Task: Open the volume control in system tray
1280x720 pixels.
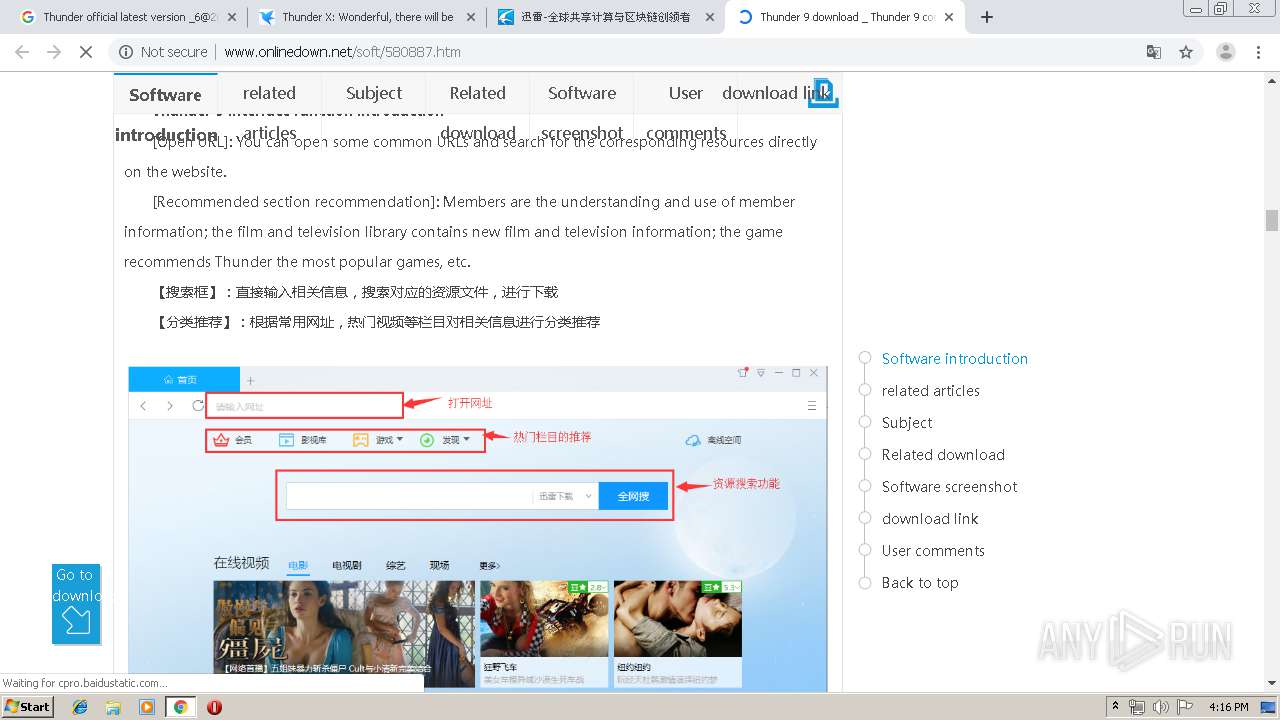Action: [1161, 707]
